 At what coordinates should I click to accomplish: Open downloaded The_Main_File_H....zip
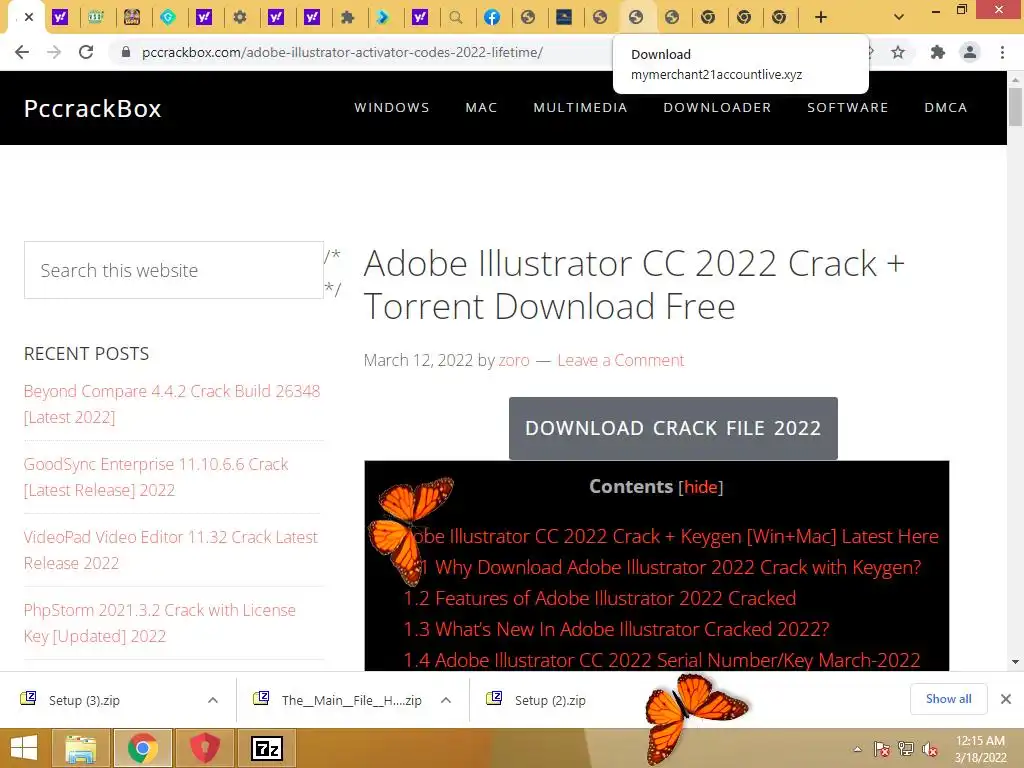(351, 700)
